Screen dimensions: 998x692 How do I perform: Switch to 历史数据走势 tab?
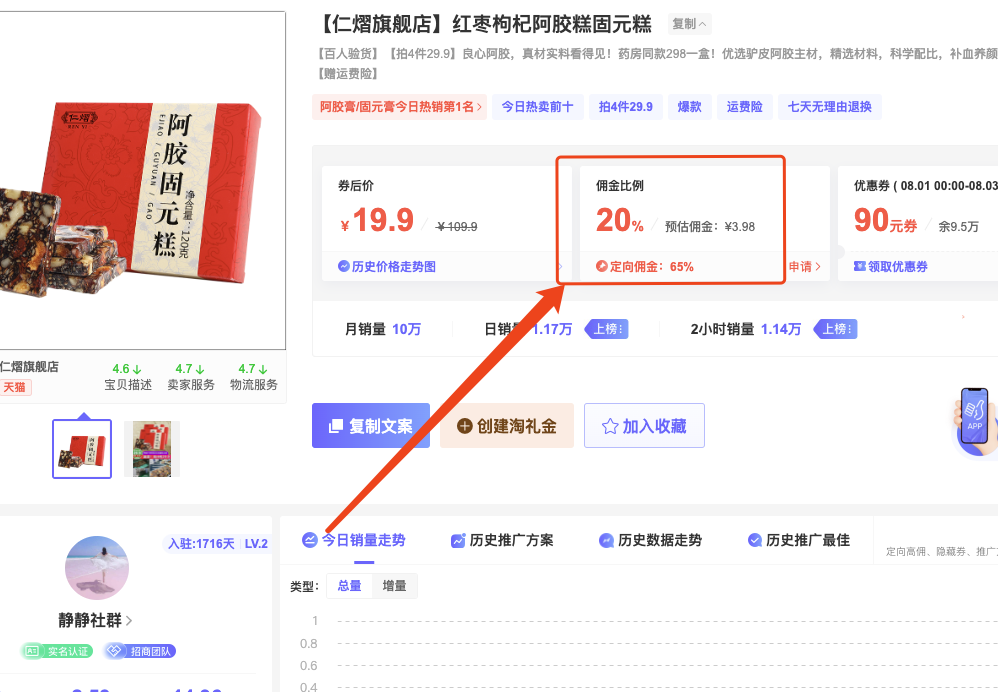point(650,540)
